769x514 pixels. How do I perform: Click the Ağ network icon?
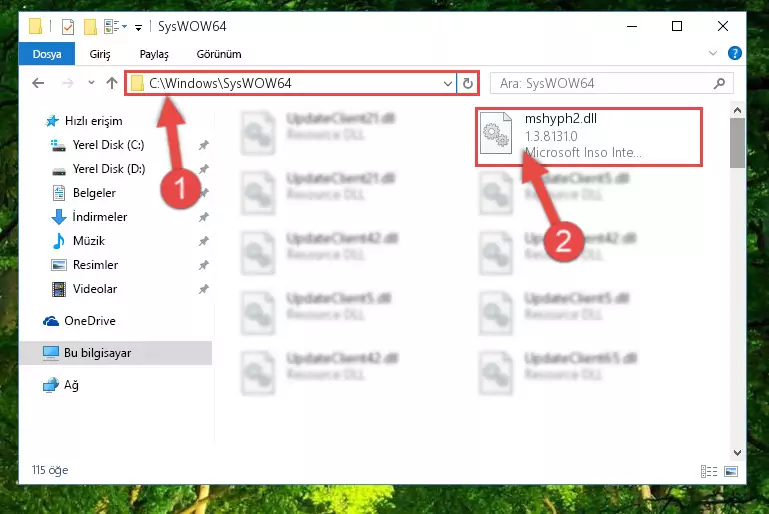click(x=51, y=385)
